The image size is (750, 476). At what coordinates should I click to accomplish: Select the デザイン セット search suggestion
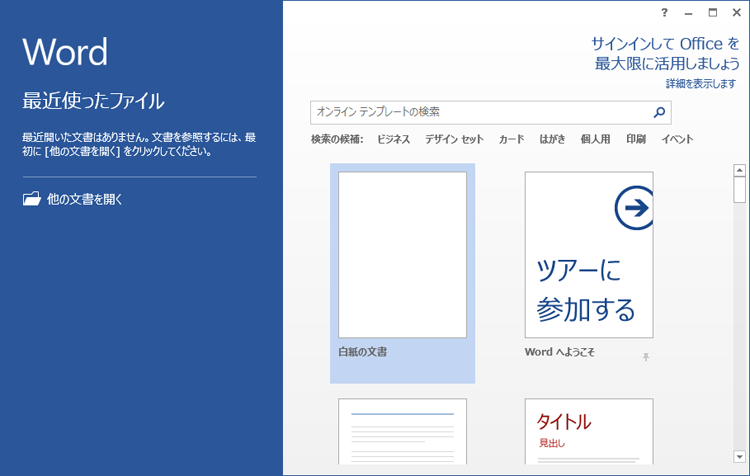[x=454, y=139]
